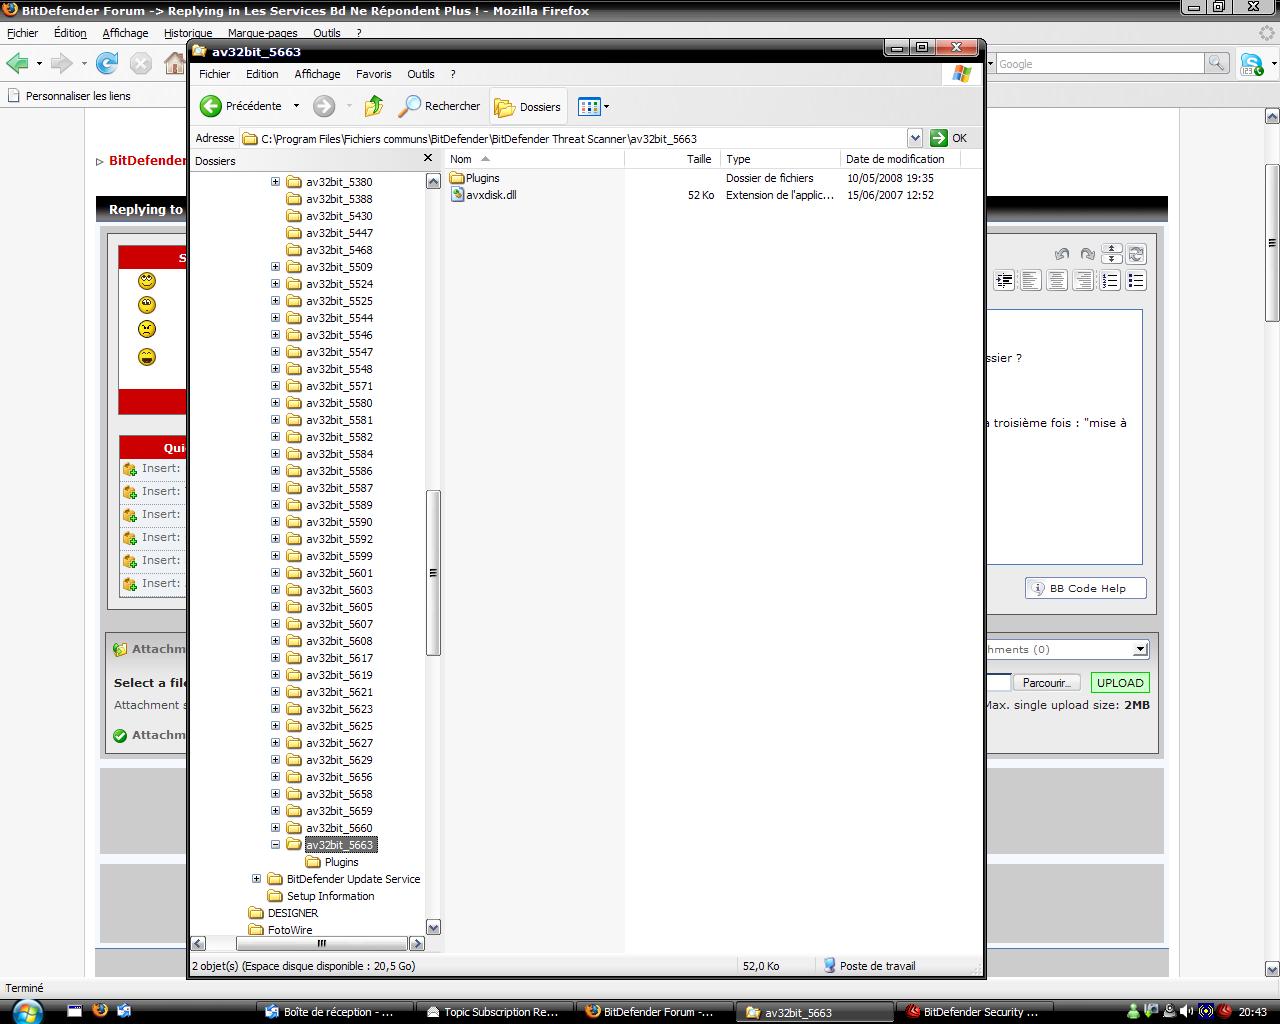Viewport: 1280px width, 1024px height.
Task: Switch to Topic Subscription taskbar item
Action: click(x=495, y=1012)
